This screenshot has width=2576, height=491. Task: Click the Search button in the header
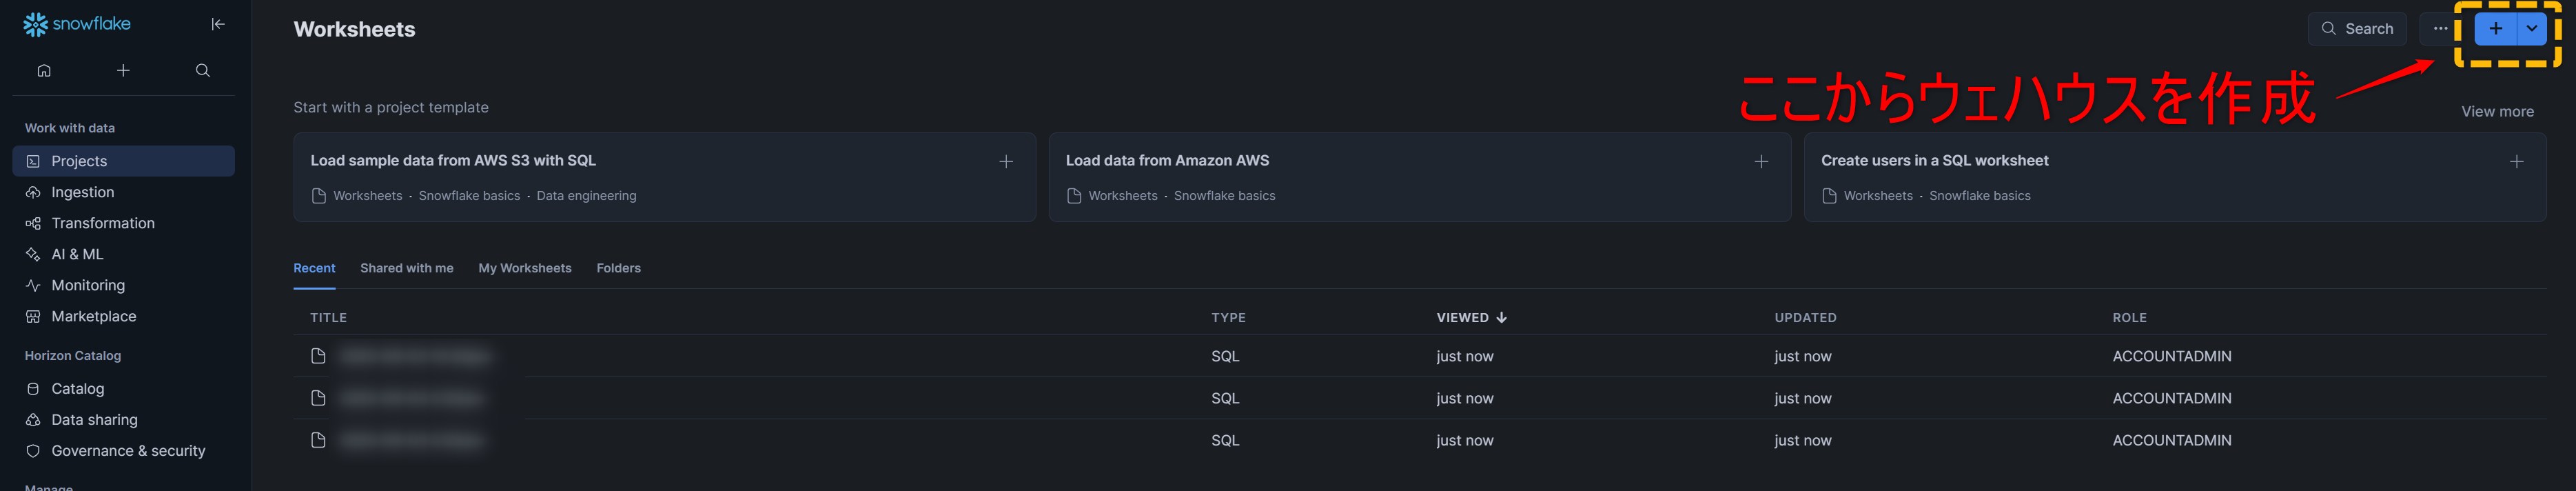[x=2357, y=29]
